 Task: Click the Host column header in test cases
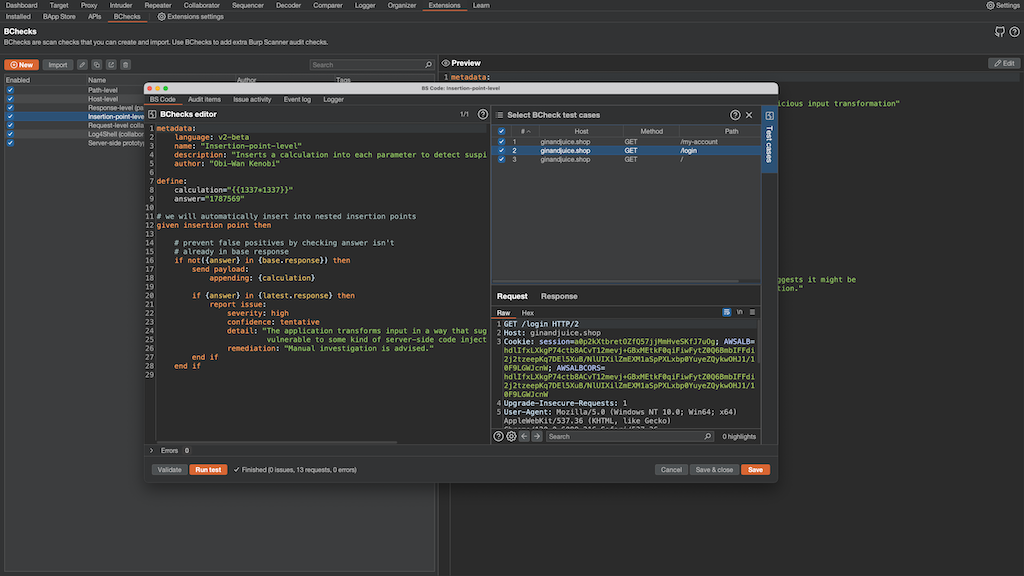click(581, 131)
